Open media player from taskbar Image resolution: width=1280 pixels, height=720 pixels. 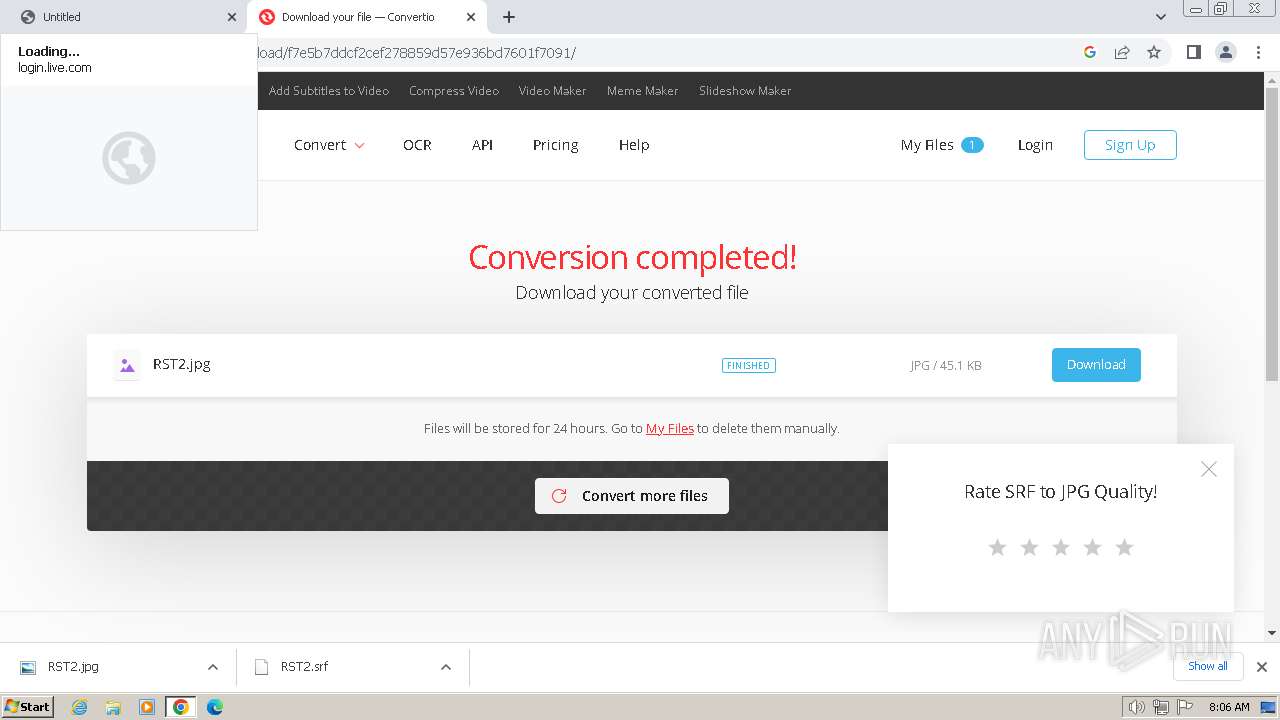tap(147, 707)
